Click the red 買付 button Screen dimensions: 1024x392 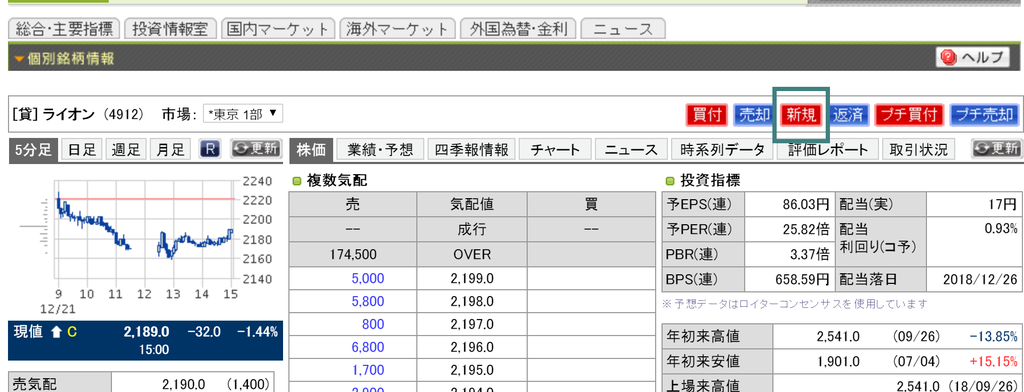point(707,116)
